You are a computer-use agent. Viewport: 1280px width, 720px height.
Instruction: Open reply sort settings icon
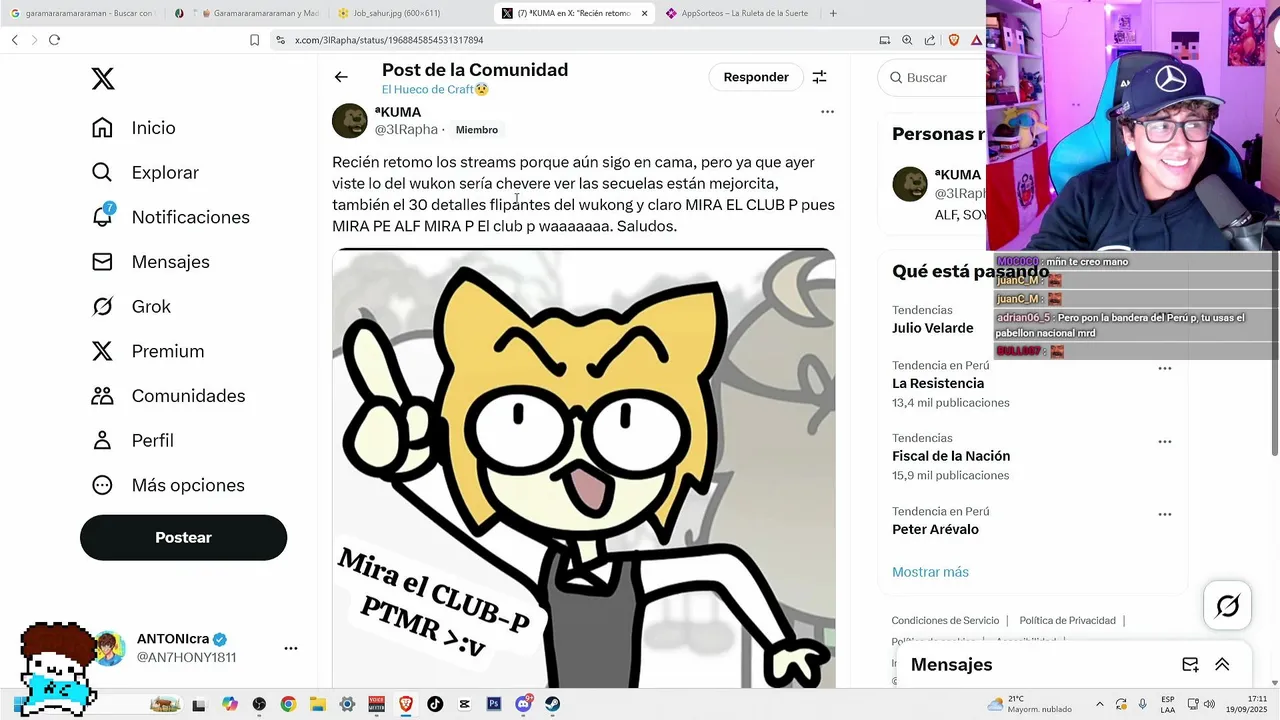tap(819, 77)
